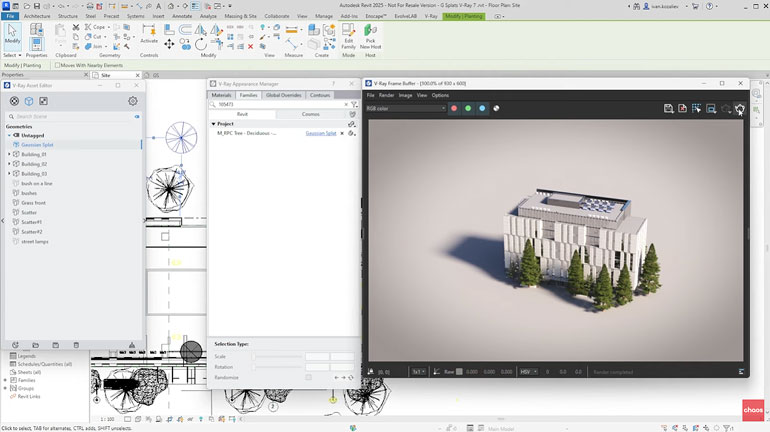Screen dimensions: 770x432
Task: Click the clear image icon in Frame Buffer
Action: [x=683, y=108]
